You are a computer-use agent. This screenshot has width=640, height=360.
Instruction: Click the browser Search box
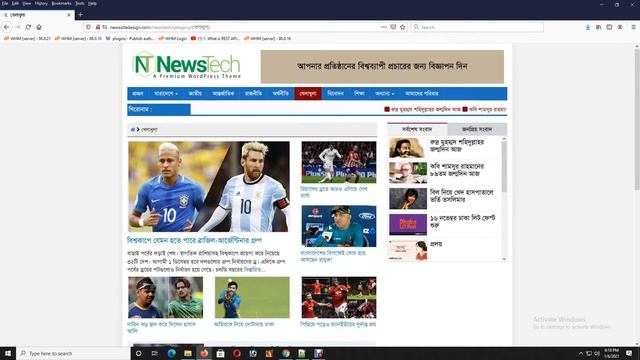(478, 27)
